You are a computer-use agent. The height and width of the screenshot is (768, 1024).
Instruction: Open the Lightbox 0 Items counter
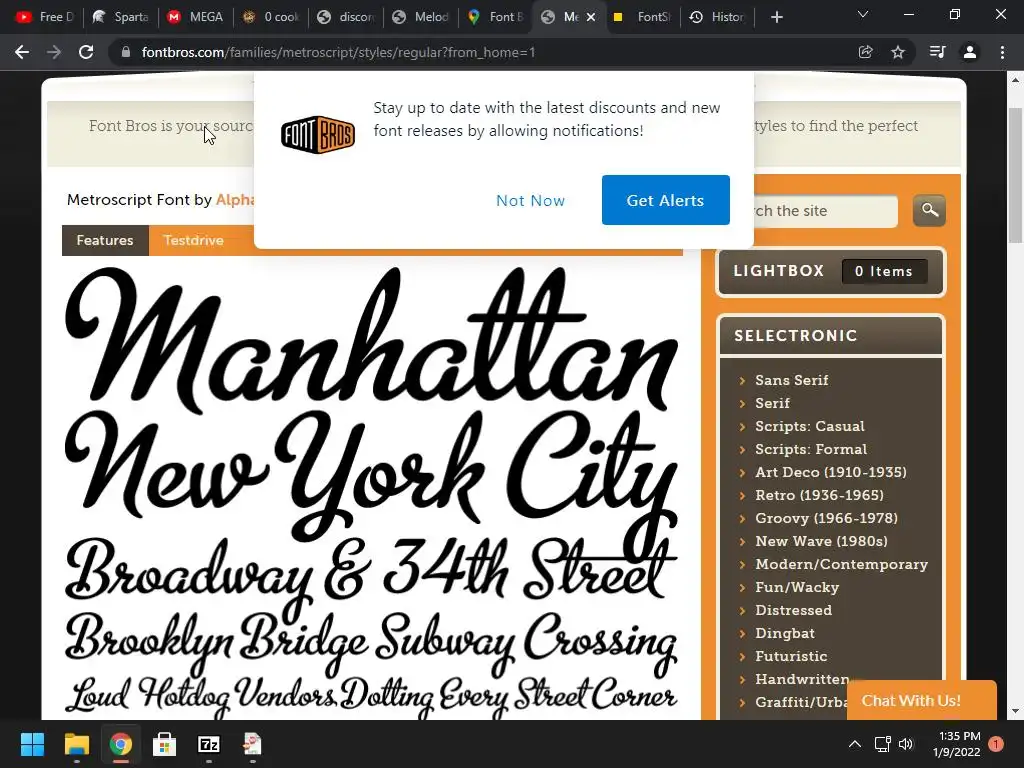click(884, 271)
